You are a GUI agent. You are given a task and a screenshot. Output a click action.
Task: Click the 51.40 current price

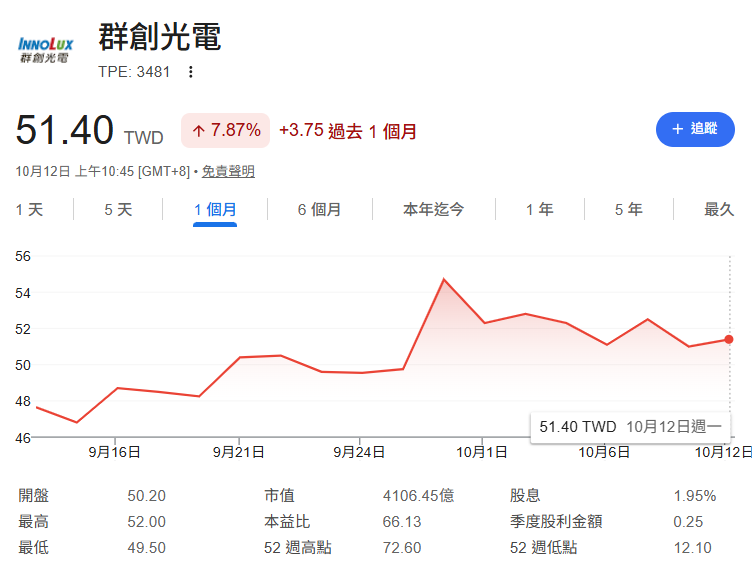(x=64, y=130)
